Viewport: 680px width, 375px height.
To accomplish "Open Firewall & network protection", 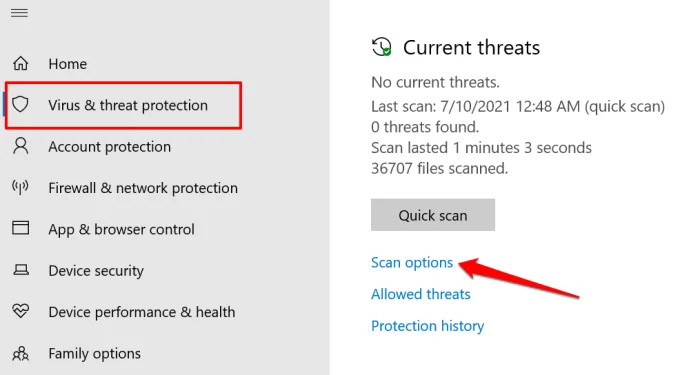I will (143, 188).
